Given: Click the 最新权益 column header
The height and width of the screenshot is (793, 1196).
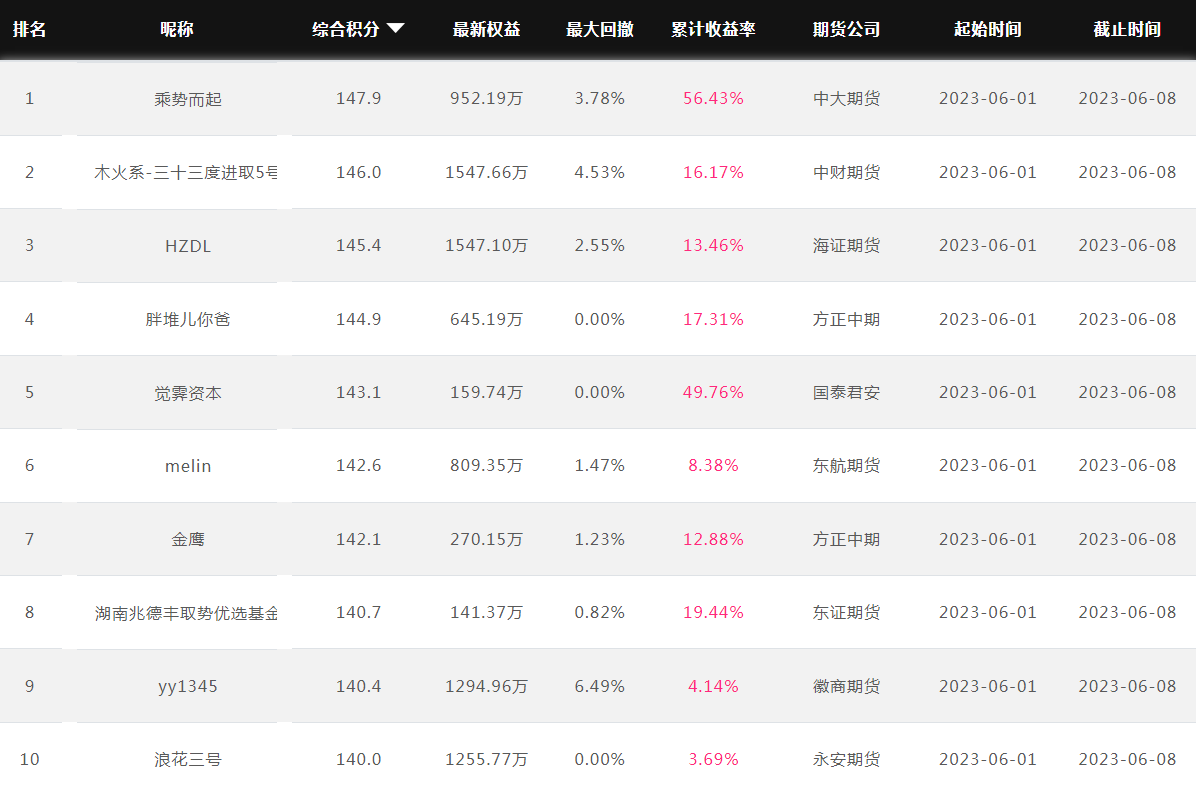Looking at the screenshot, I should point(487,29).
